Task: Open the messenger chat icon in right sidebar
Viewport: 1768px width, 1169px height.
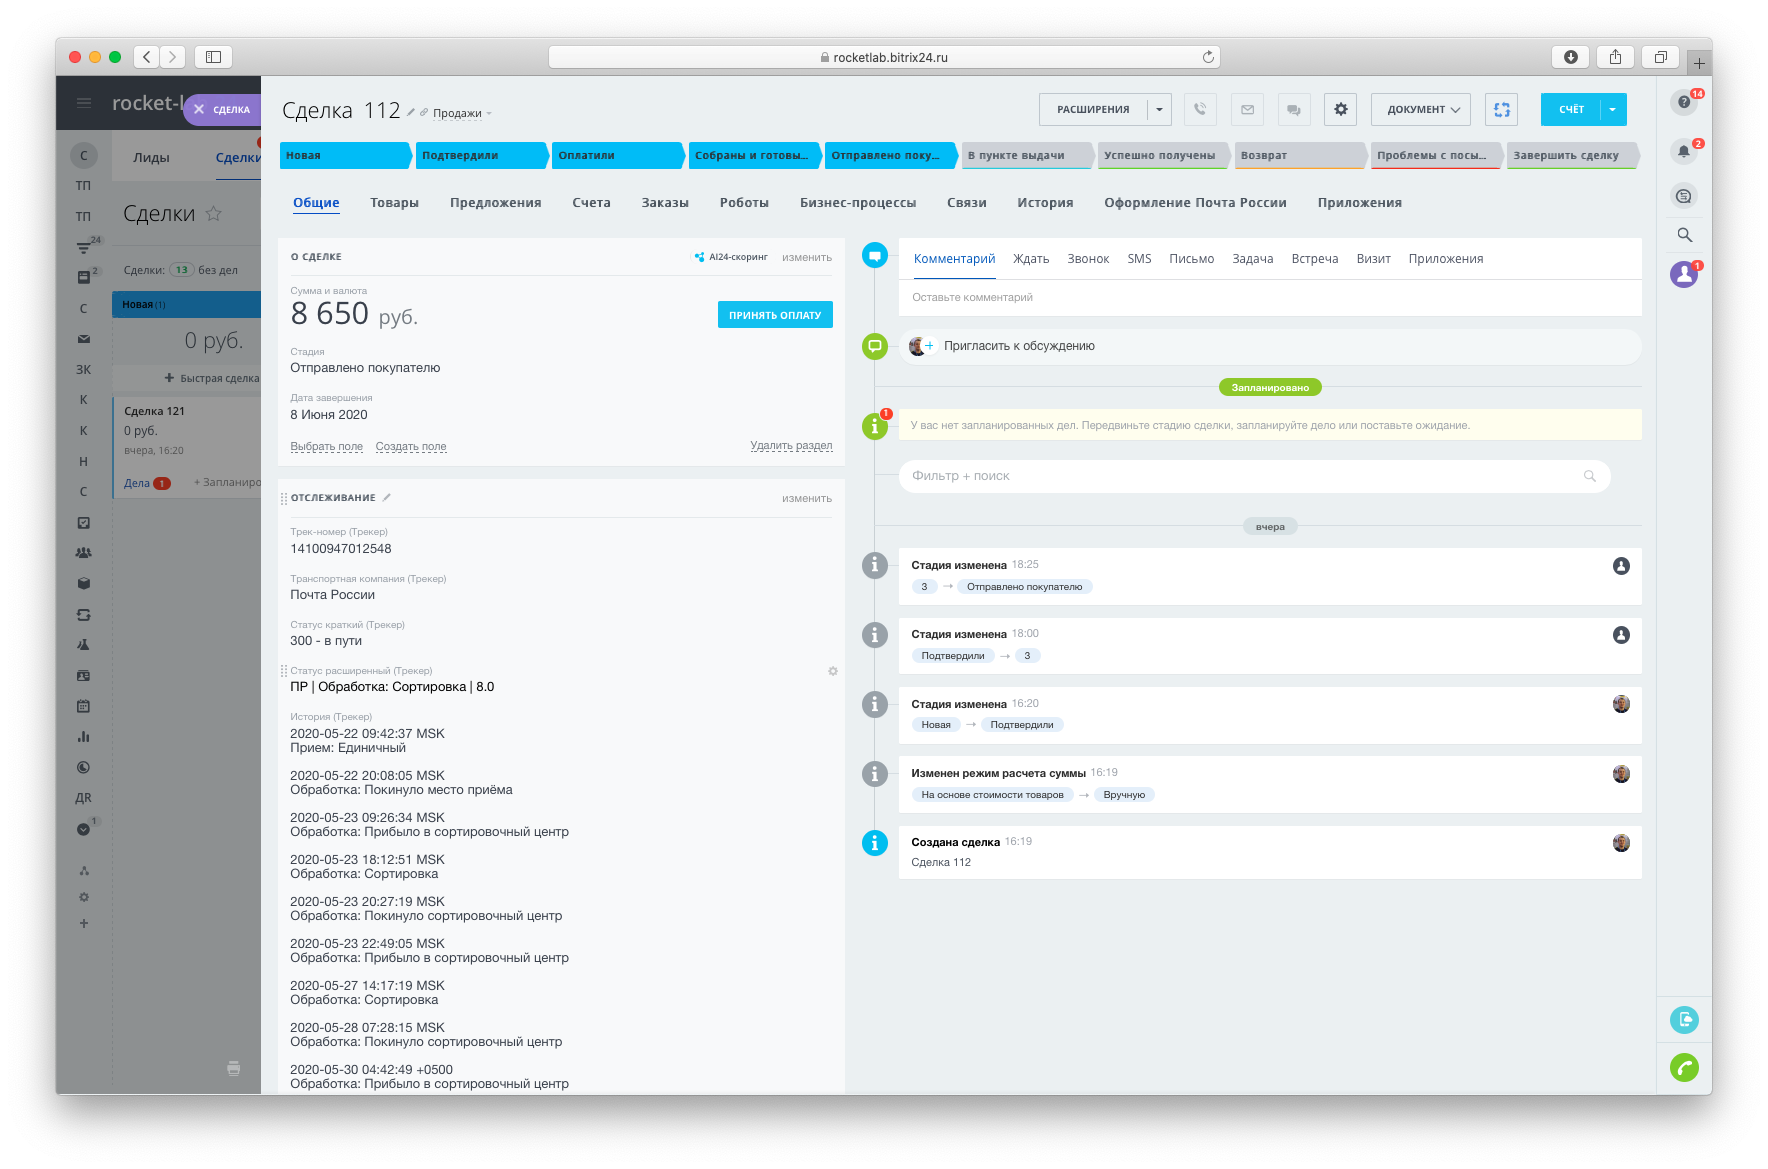Action: 1684,196
